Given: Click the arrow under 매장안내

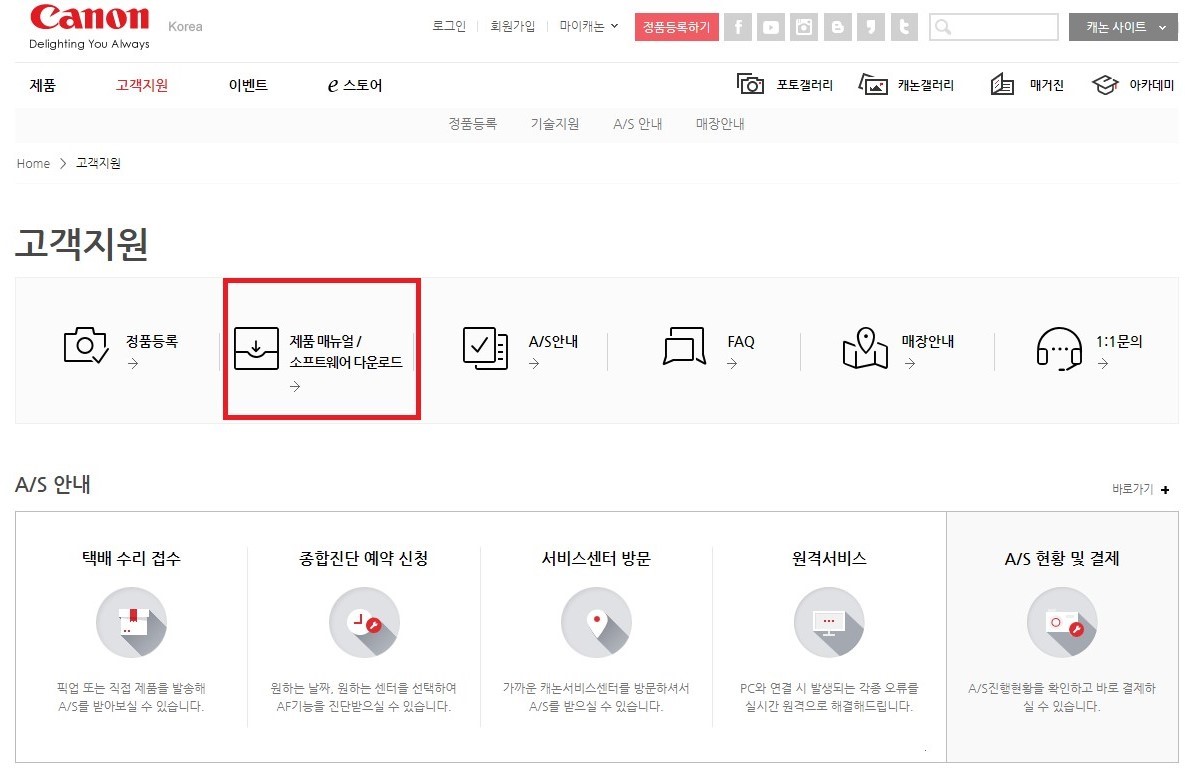Looking at the screenshot, I should (x=909, y=364).
